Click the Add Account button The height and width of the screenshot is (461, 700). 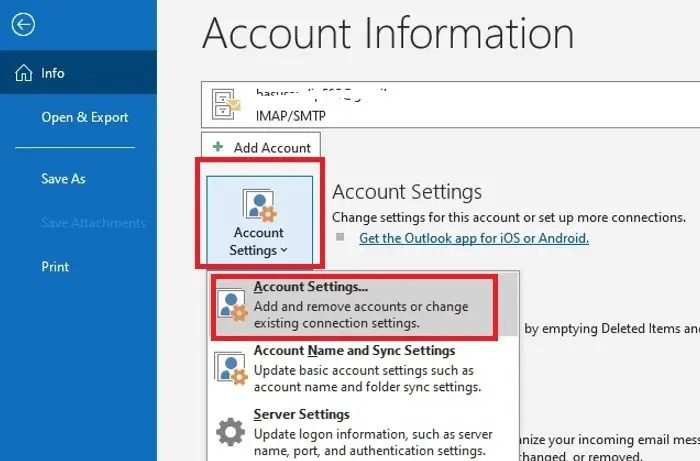[261, 146]
